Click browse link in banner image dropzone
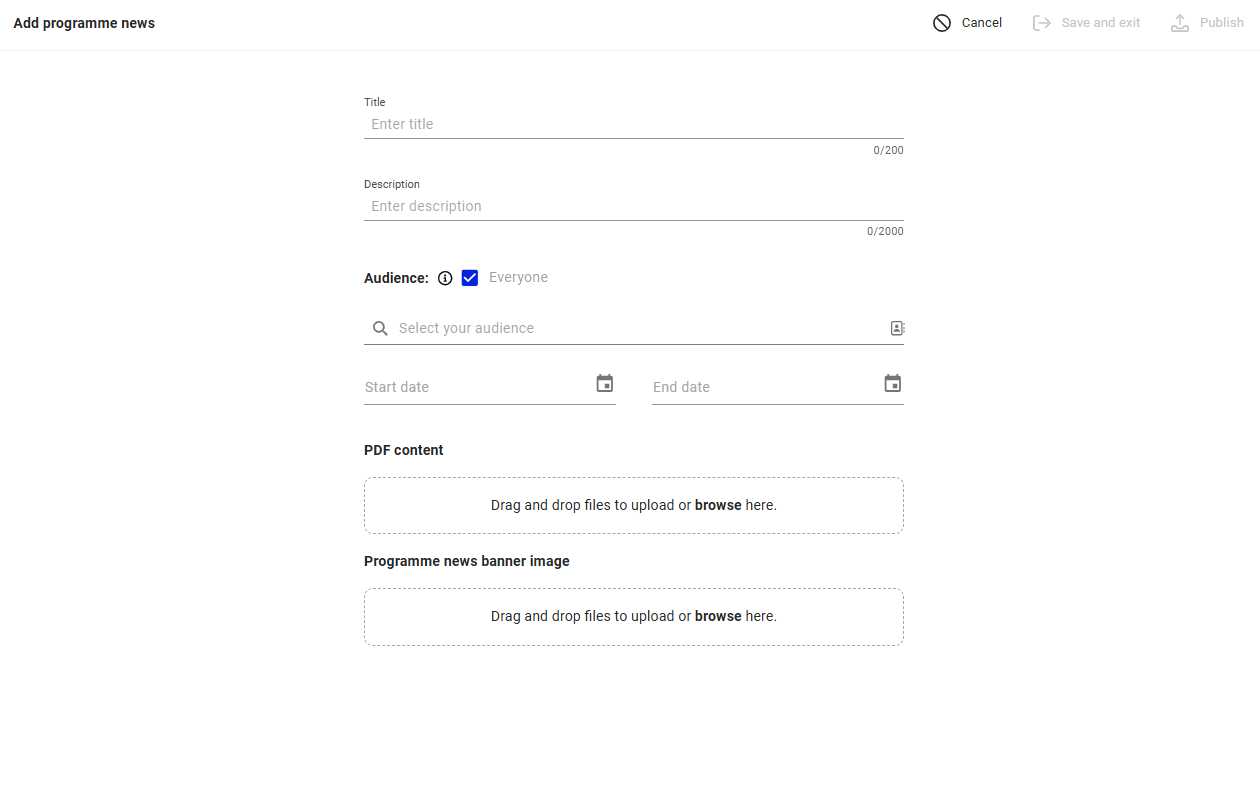 click(x=718, y=616)
